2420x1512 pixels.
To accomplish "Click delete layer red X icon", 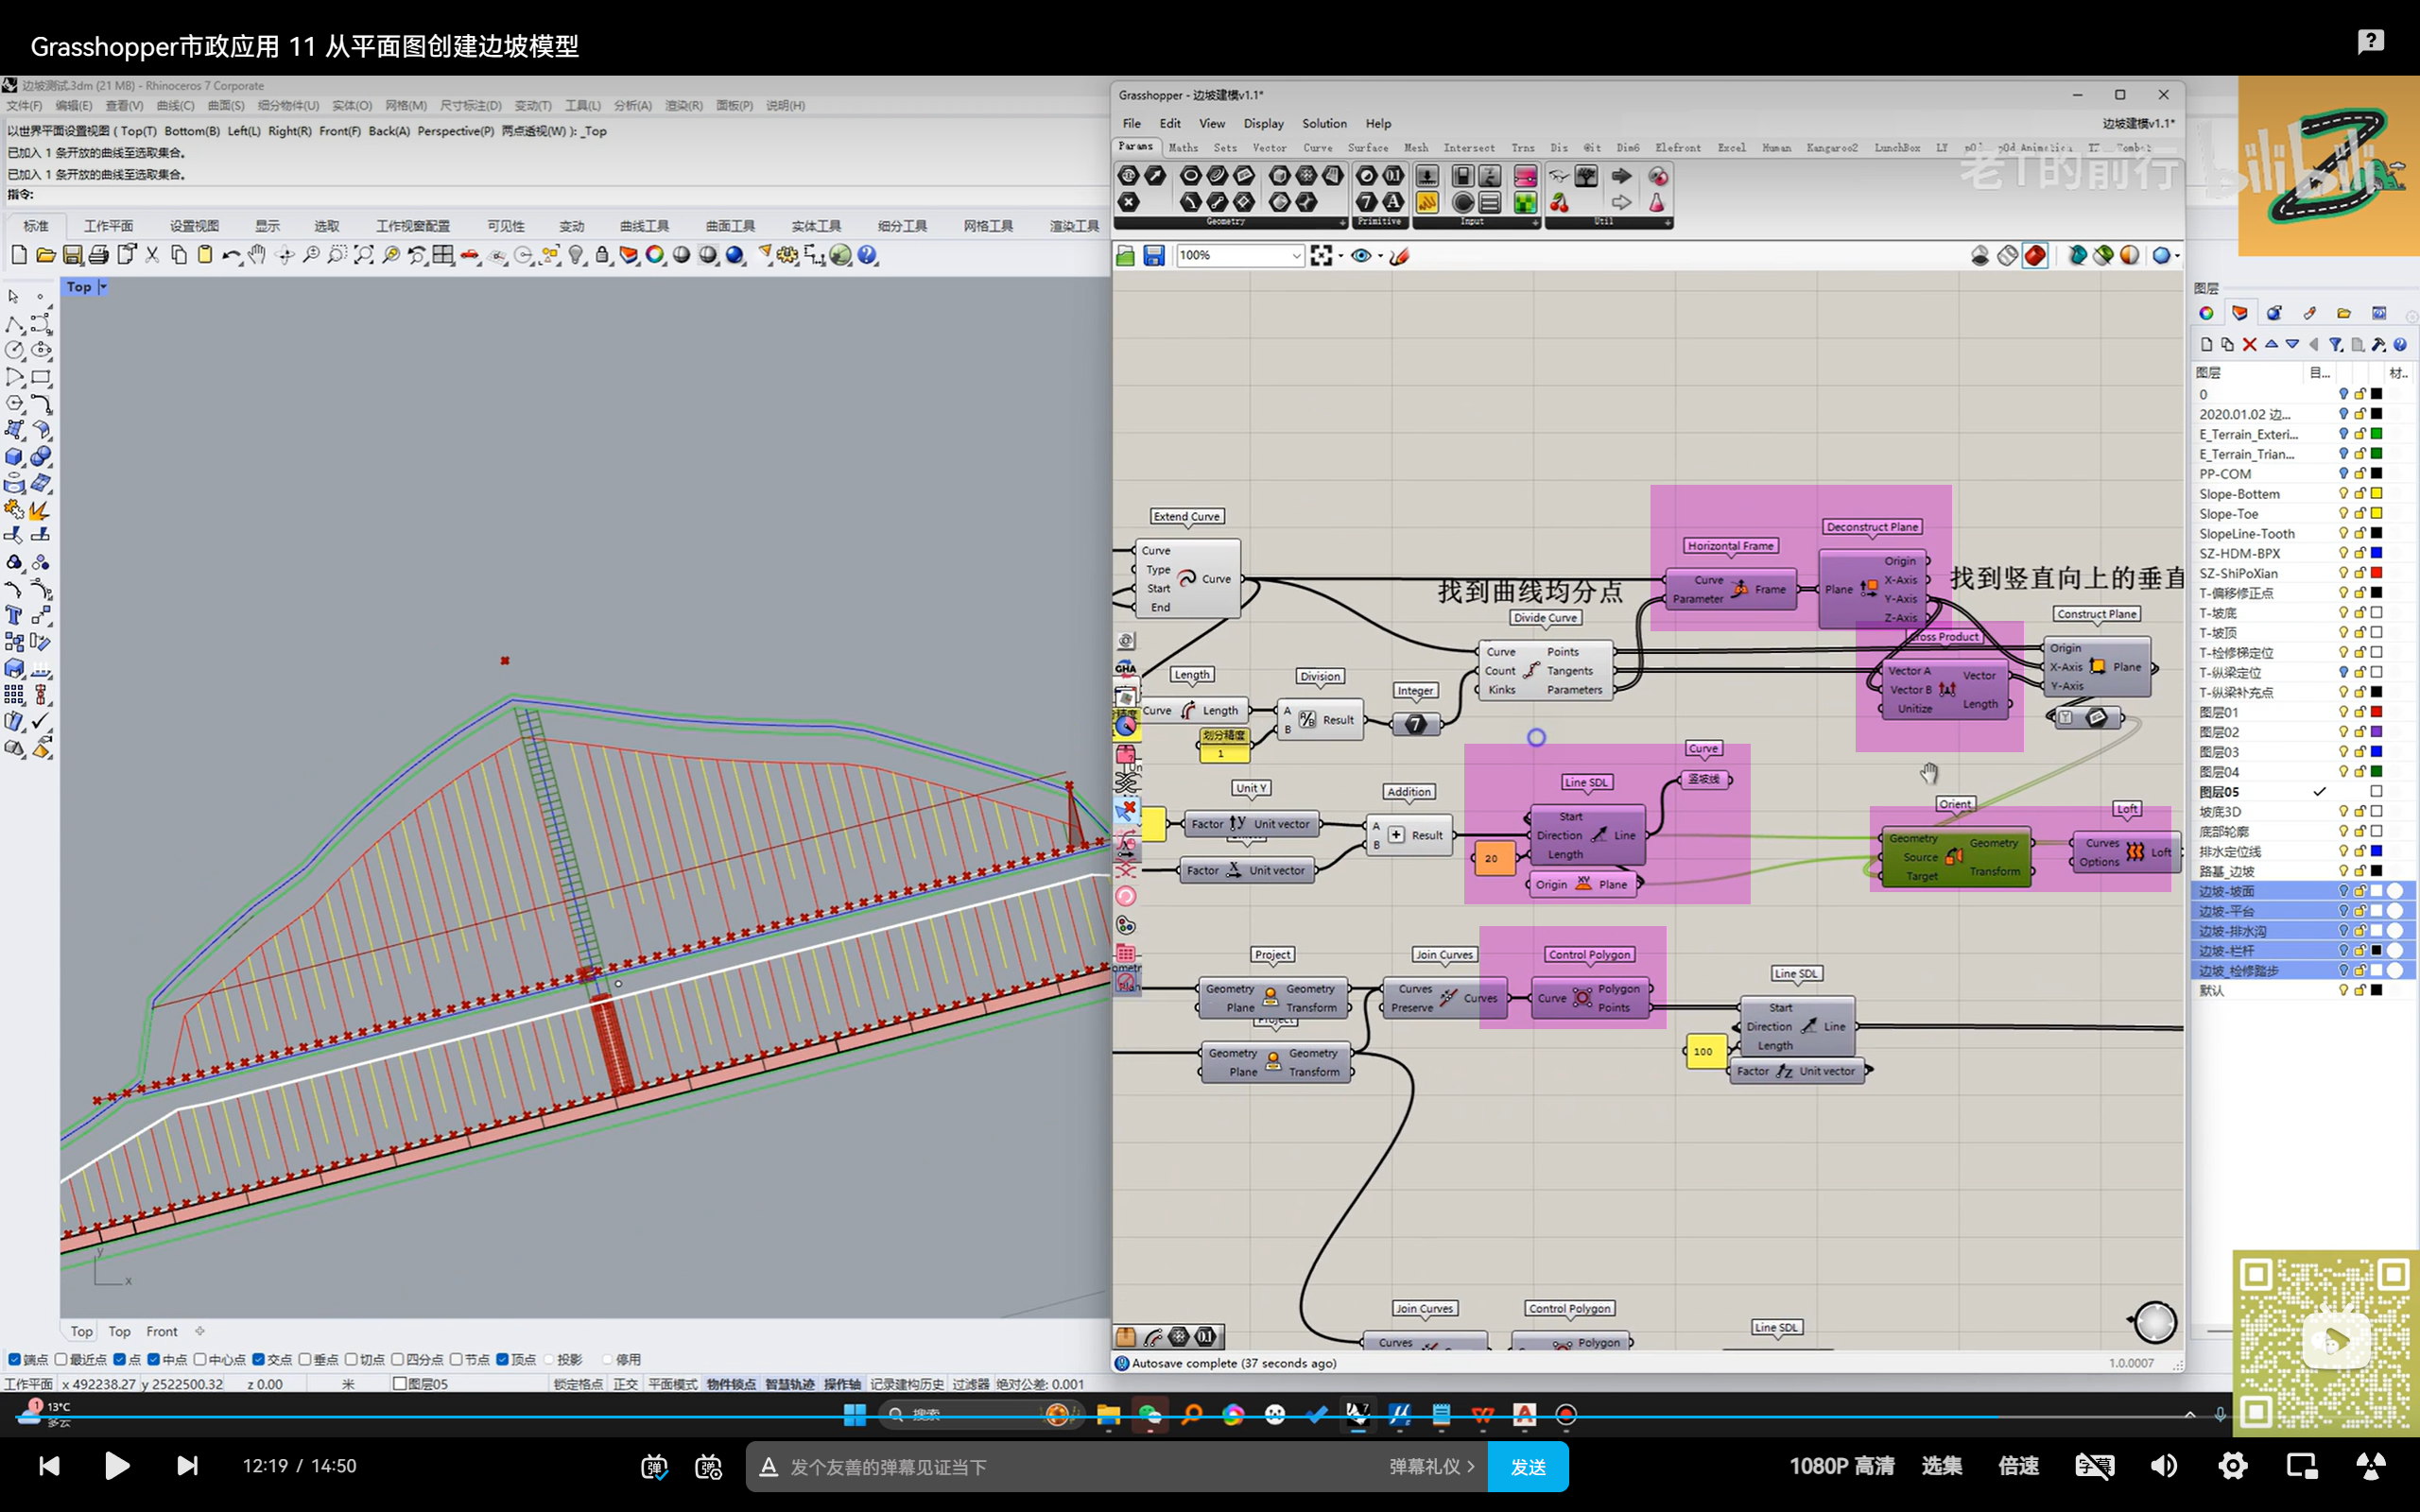I will tap(2249, 344).
